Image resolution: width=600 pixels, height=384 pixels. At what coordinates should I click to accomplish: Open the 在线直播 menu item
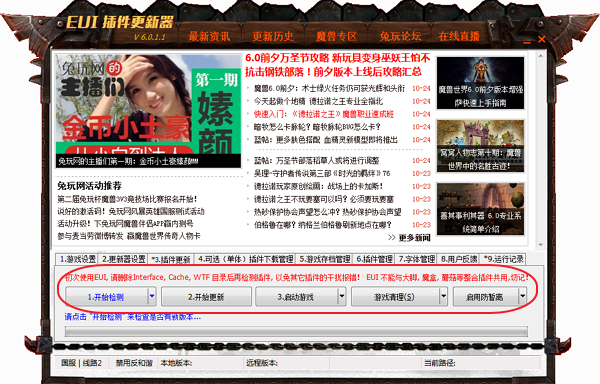tap(459, 36)
